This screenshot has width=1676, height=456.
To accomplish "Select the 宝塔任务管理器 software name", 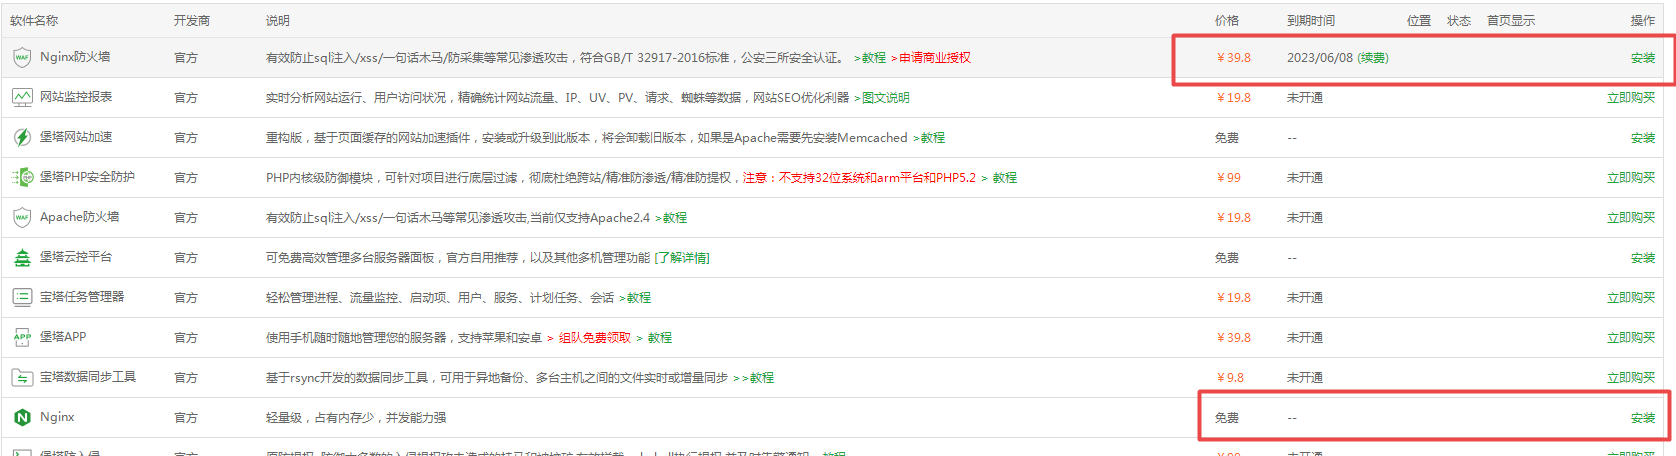I will coord(82,297).
